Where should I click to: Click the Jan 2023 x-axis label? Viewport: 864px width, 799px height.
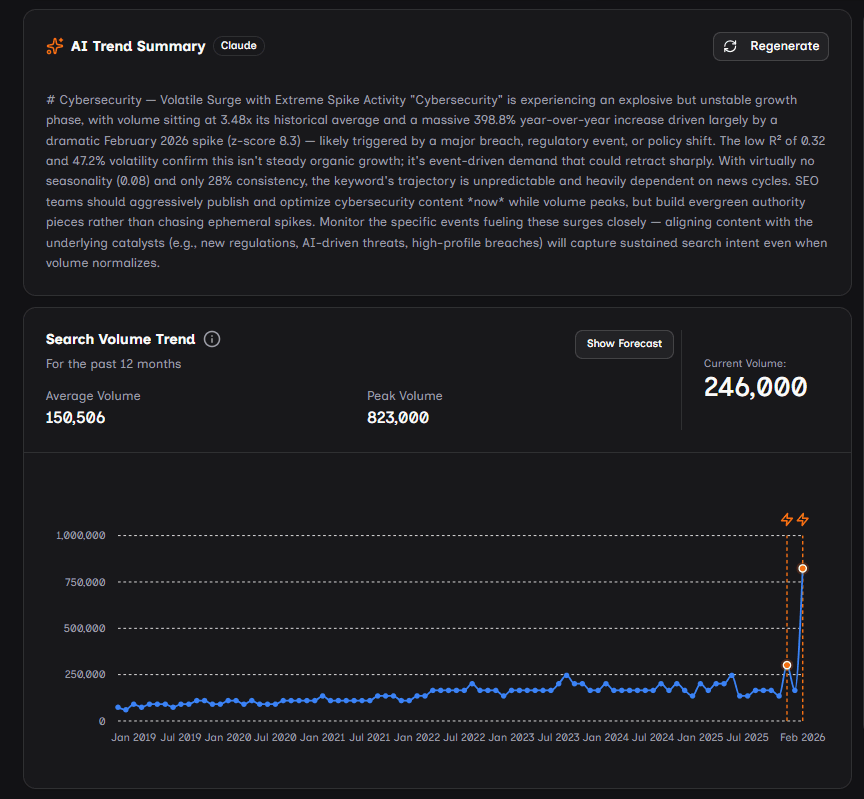511,737
